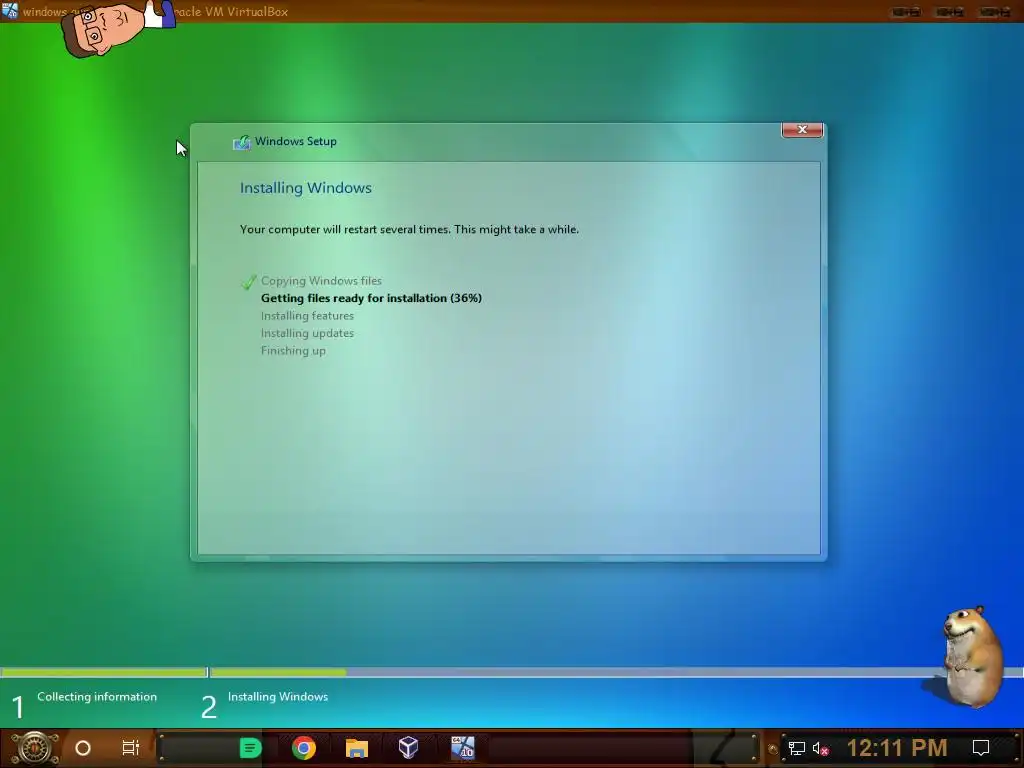Click the hamster desktop mascot

[x=970, y=656]
